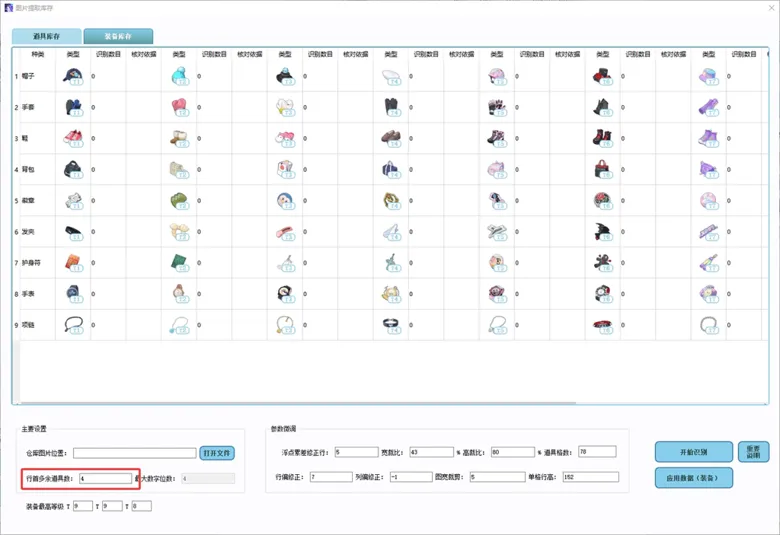Select the T6 black bat hairpin in 发夹 row
Screen dimensions: 780x535
click(602, 231)
